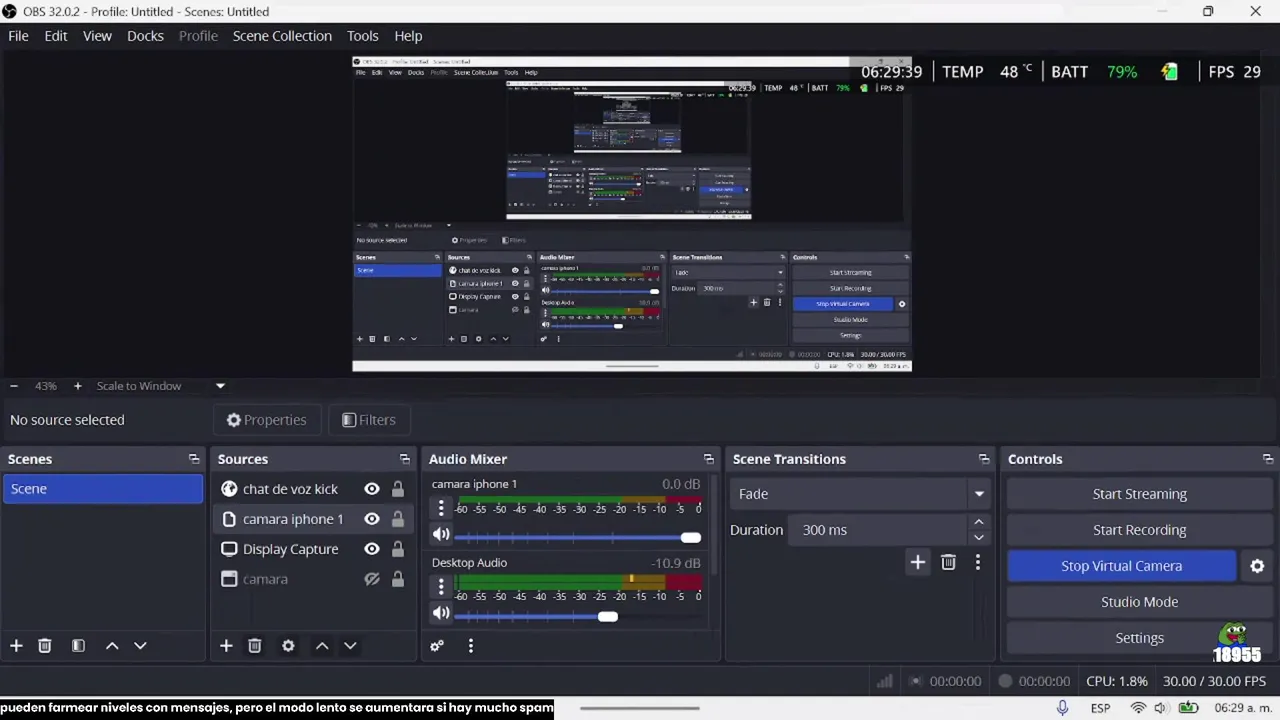
Task: Open OBS Settings
Action: [x=1139, y=638]
